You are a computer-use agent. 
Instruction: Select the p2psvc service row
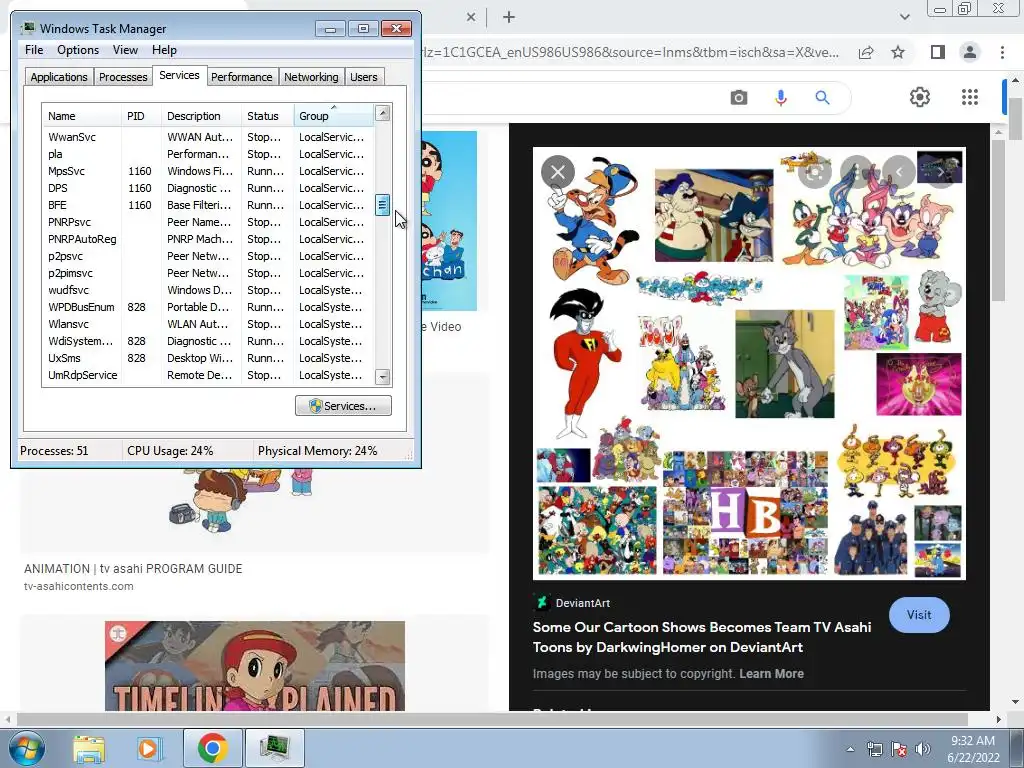pyautogui.click(x=208, y=256)
